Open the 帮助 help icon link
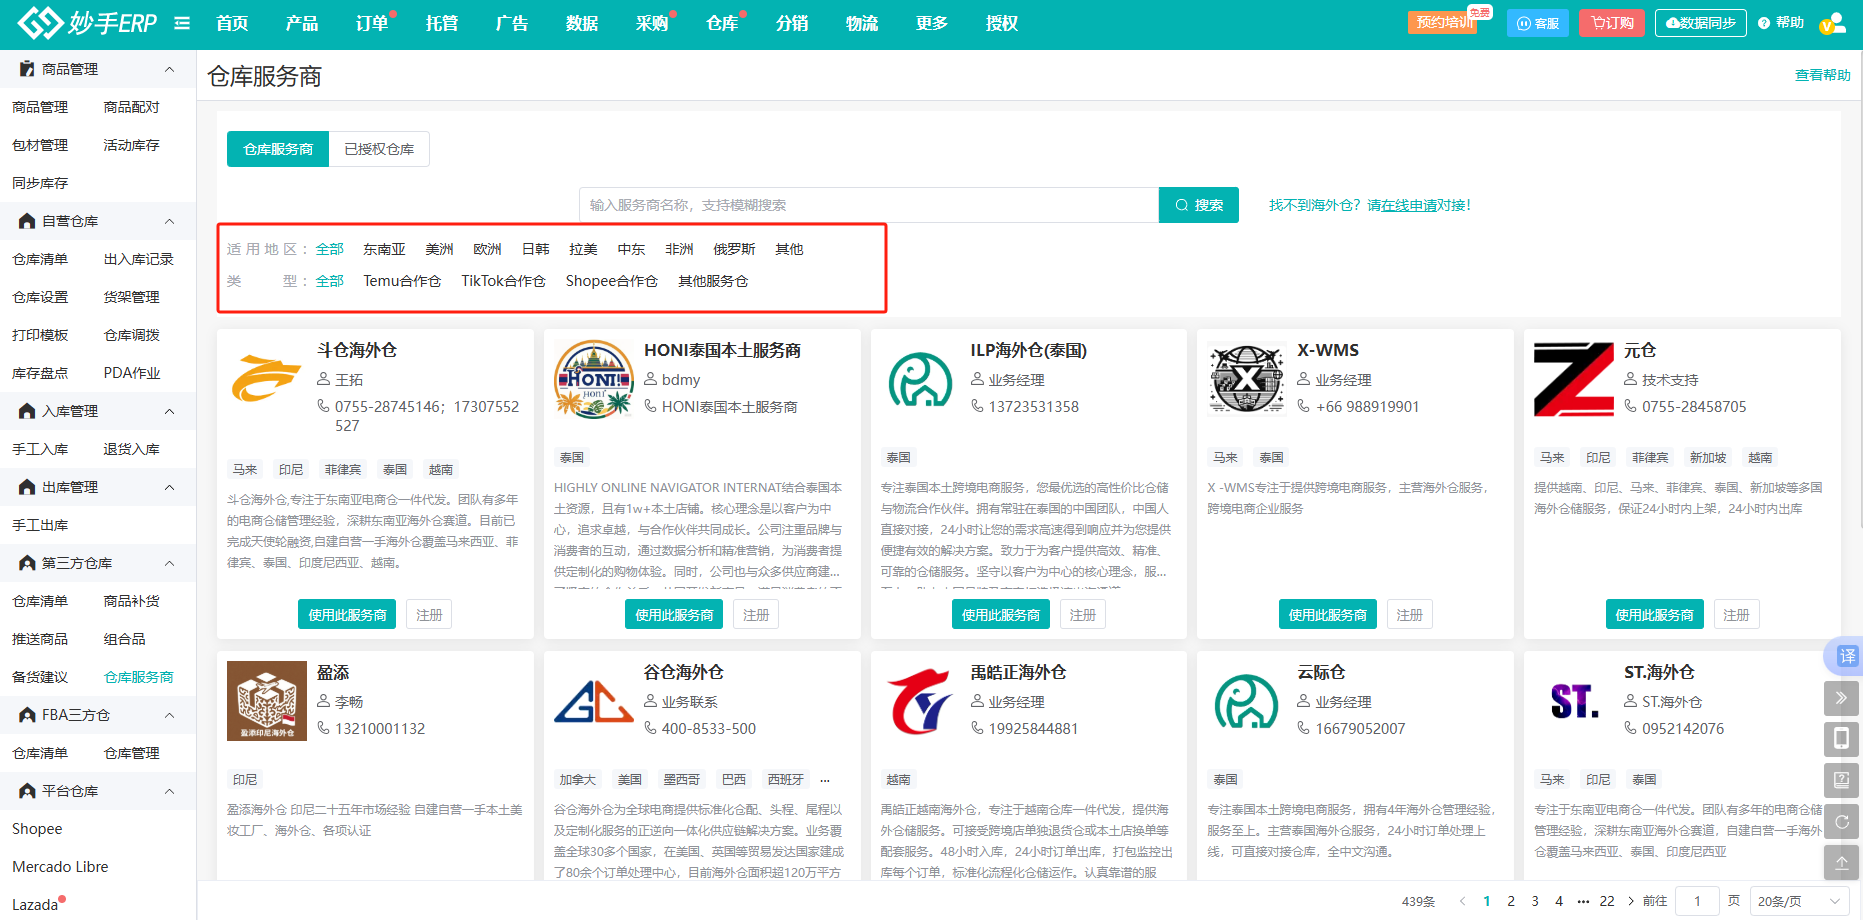Viewport: 1863px width, 920px height. coord(1781,23)
